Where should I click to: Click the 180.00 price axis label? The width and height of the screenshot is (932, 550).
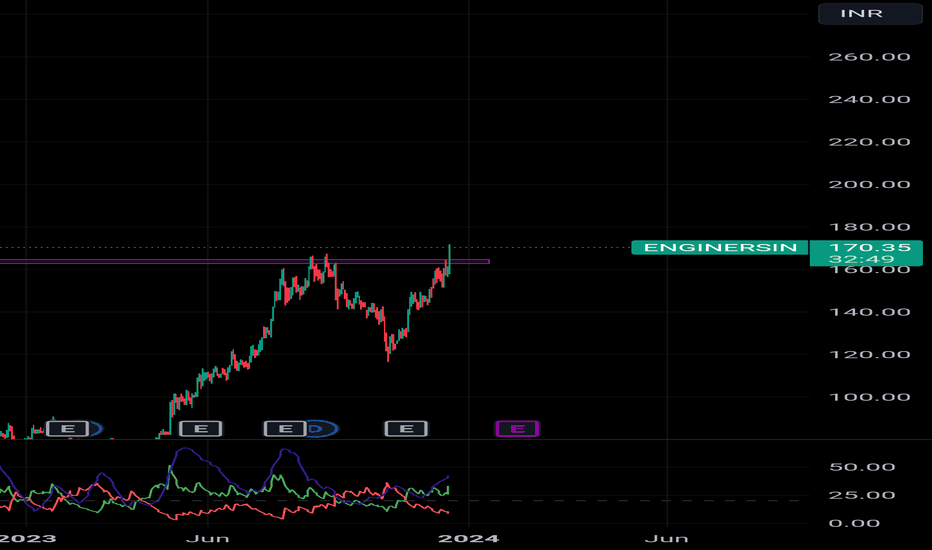870,227
